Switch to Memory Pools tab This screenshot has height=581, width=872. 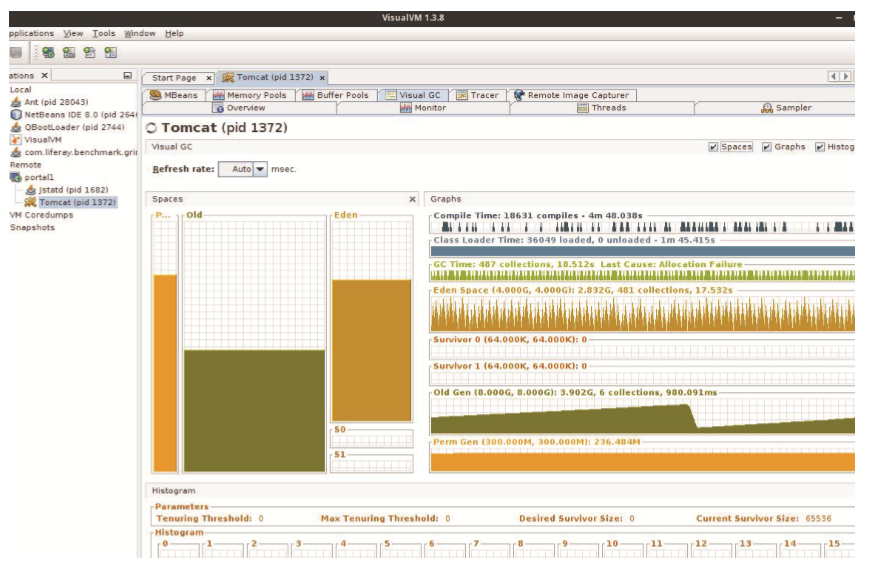click(x=250, y=95)
